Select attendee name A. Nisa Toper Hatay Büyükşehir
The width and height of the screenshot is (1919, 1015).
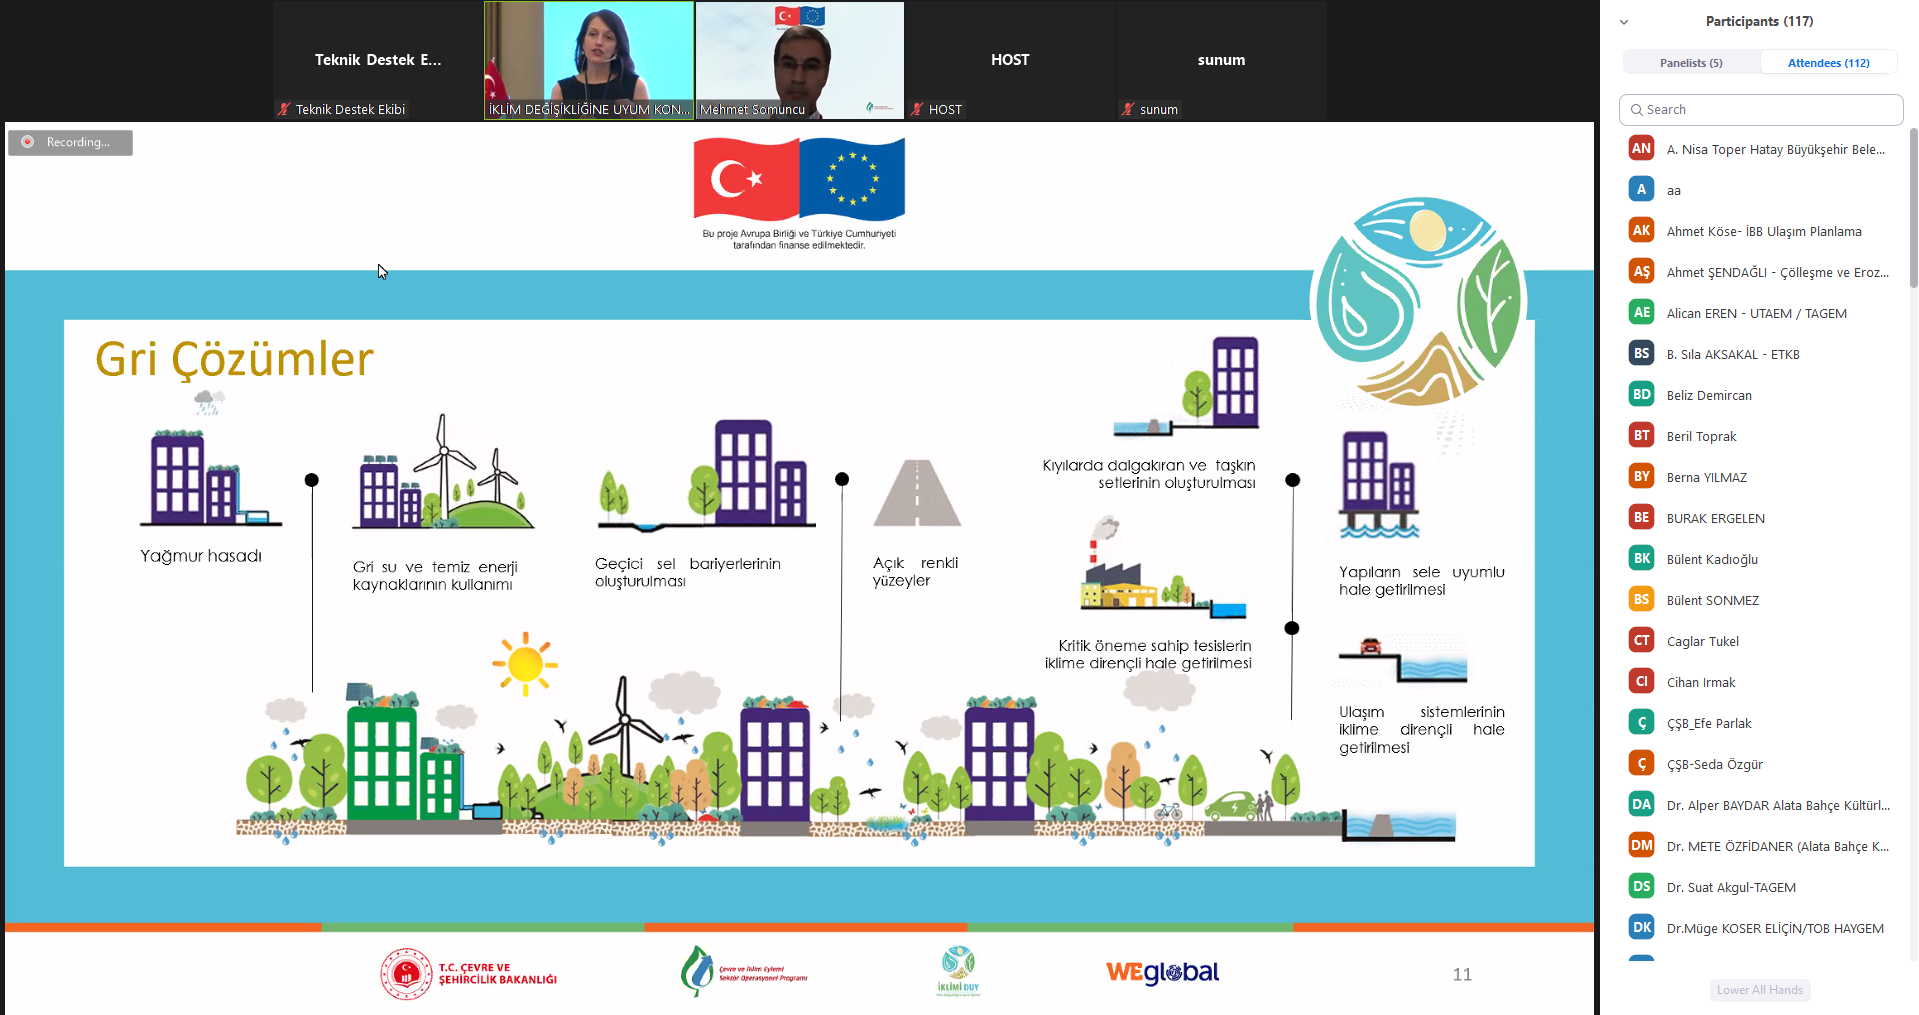pos(1775,150)
